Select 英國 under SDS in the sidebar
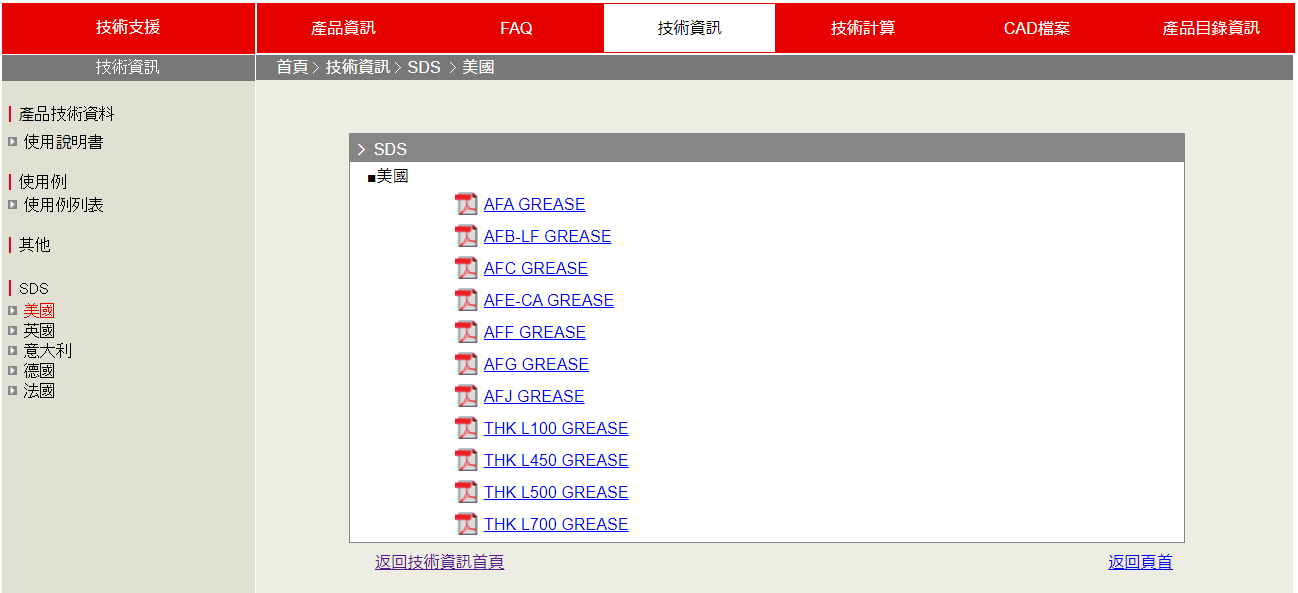This screenshot has height=593, width=1298. 39,331
